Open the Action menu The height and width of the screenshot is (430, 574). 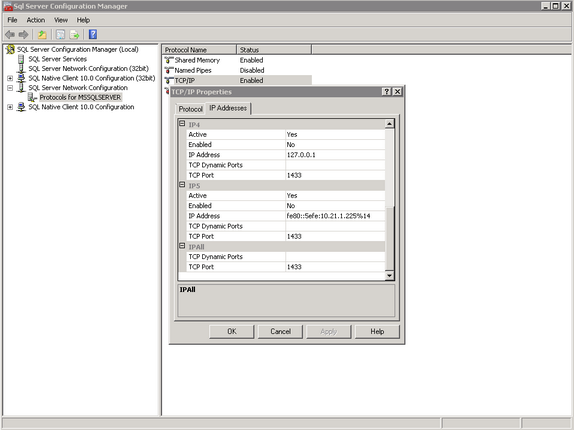click(36, 20)
